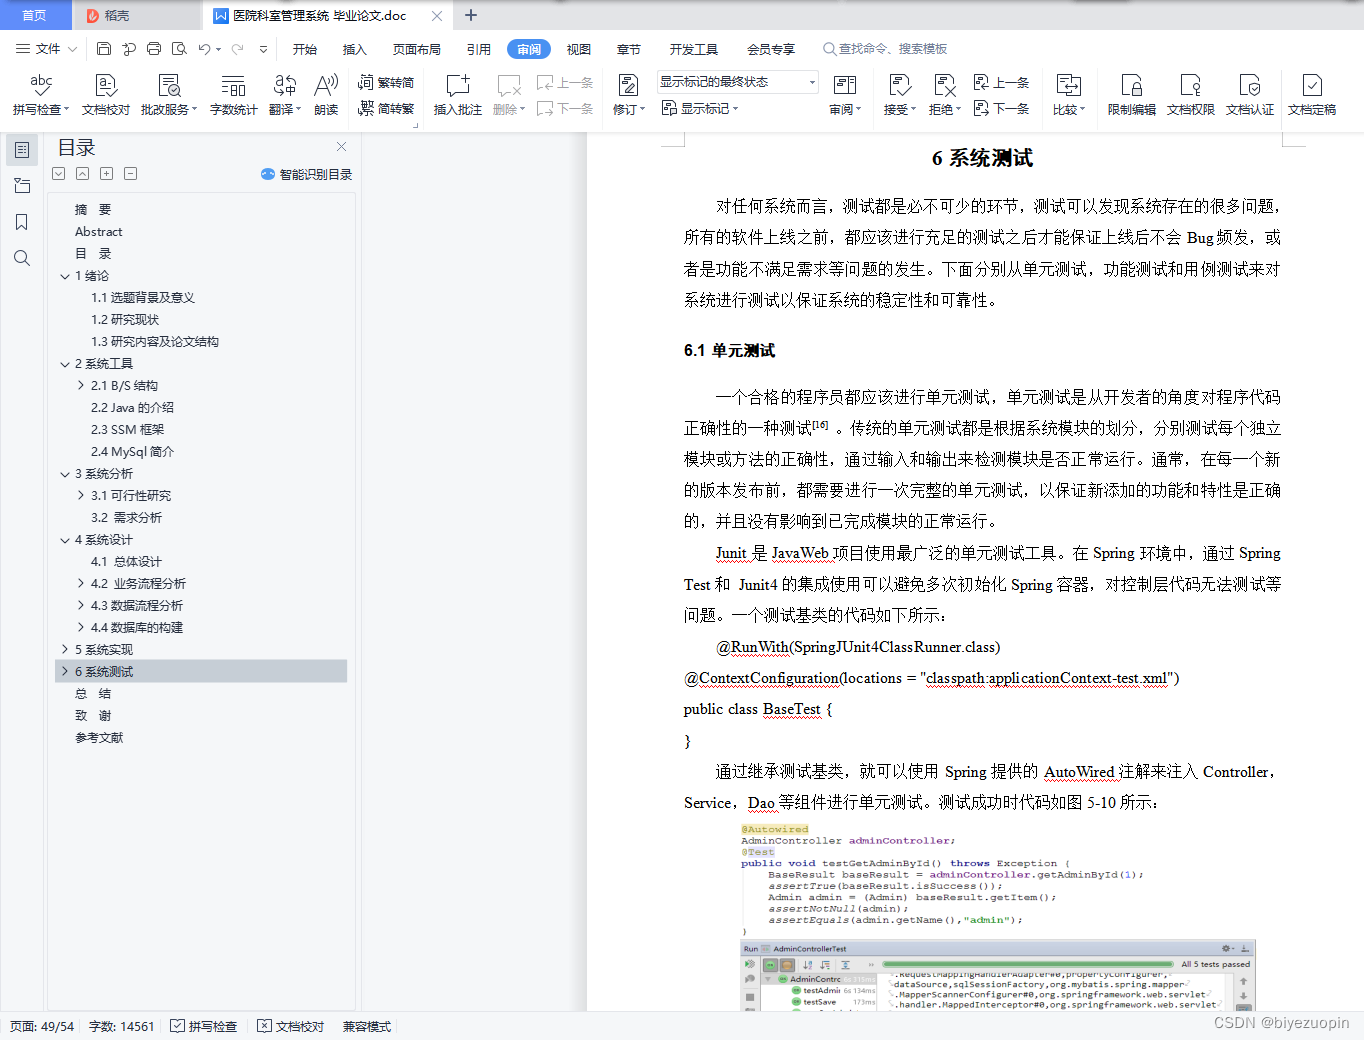Click 兼容模式 in the status bar
Image resolution: width=1364 pixels, height=1040 pixels.
coord(367,1026)
